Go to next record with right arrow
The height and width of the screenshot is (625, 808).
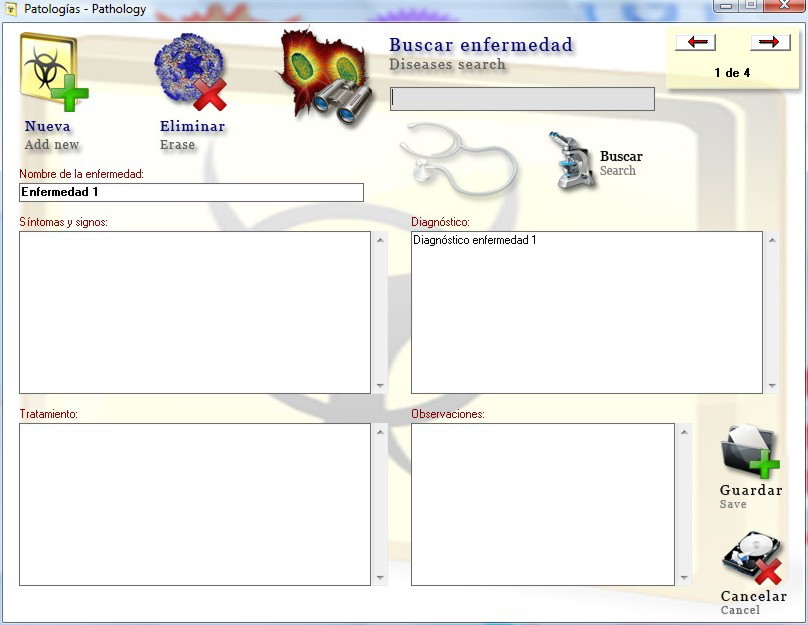click(x=770, y=42)
